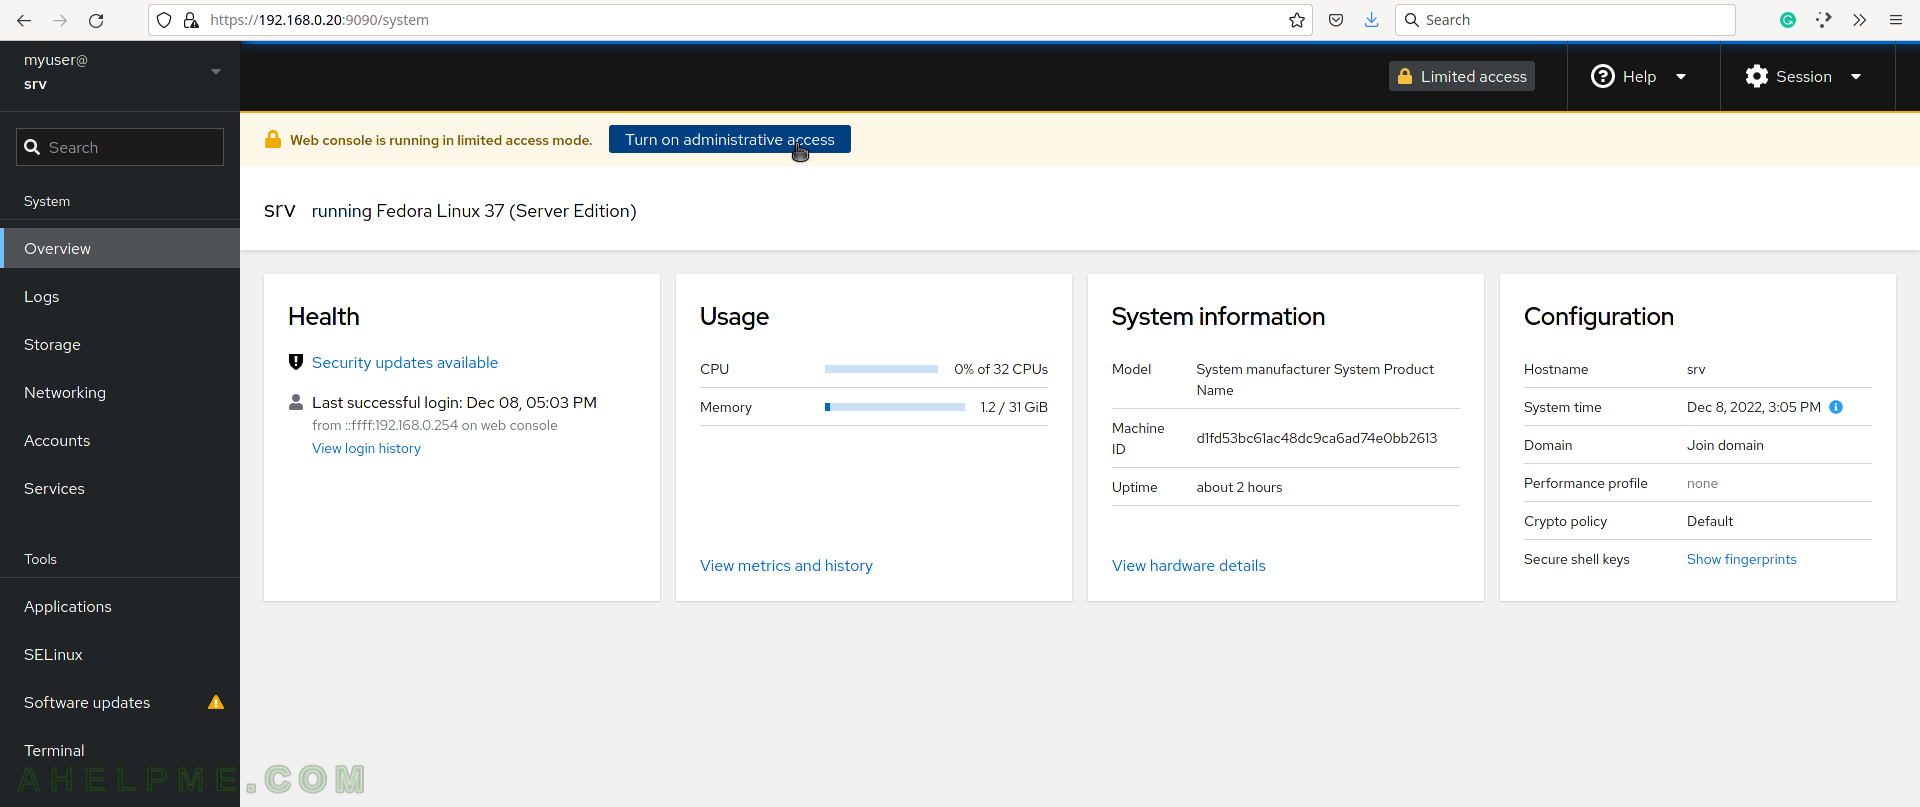Screen dimensions: 1920x807
Task: Go to Logs in the sidebar
Action: [x=120, y=296]
